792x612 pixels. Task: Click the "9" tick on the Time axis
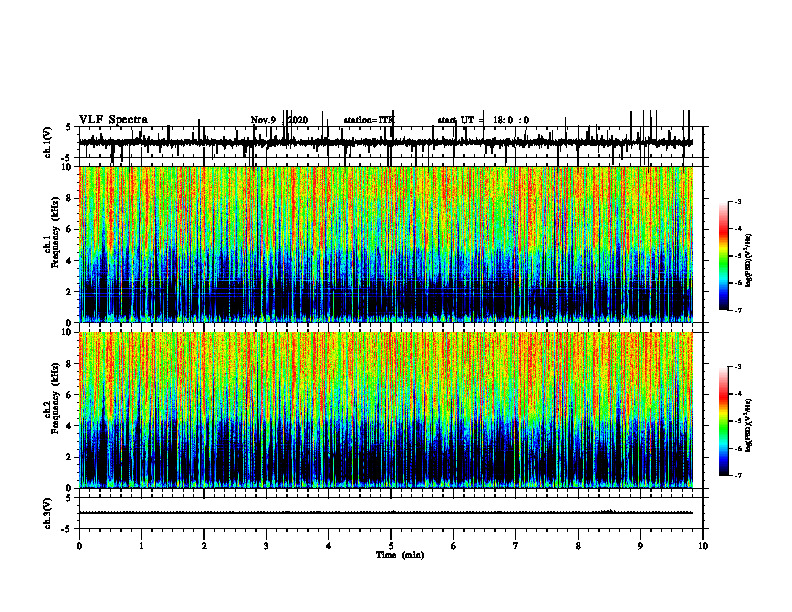pyautogui.click(x=640, y=546)
